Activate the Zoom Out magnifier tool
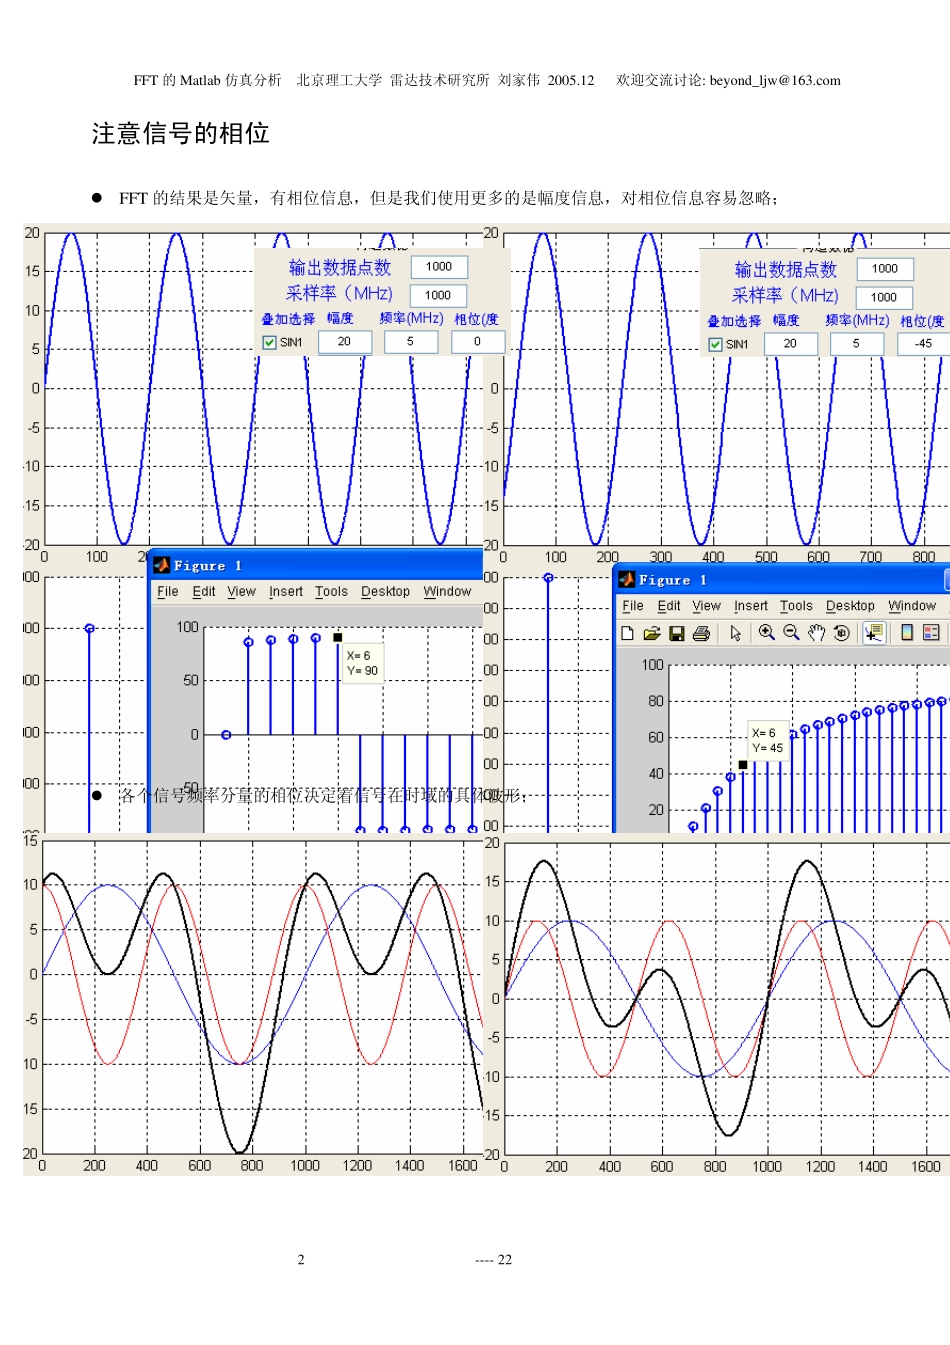The height and width of the screenshot is (1345, 950). click(x=791, y=633)
